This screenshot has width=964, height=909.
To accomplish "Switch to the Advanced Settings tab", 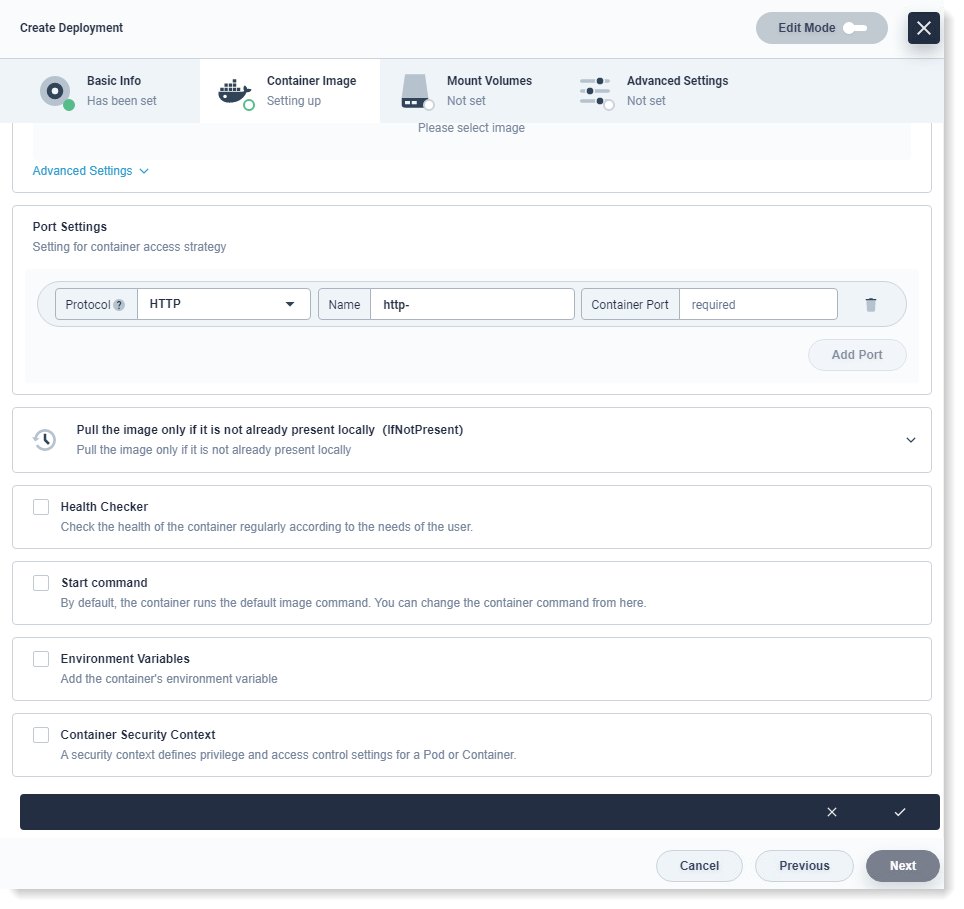I will [650, 91].
